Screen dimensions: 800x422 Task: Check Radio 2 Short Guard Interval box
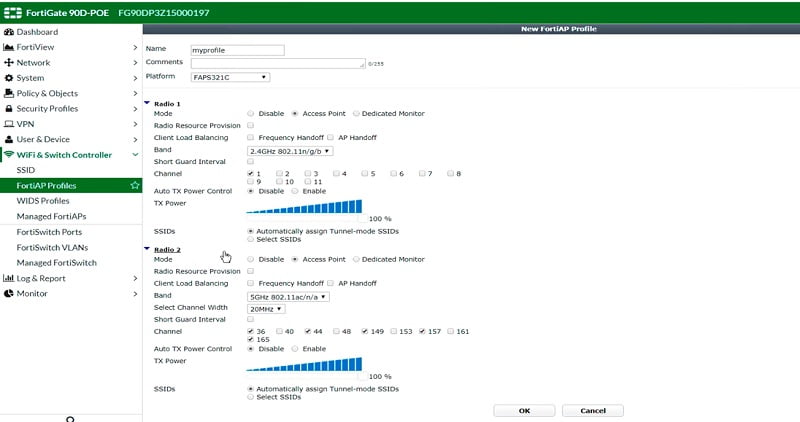pos(251,319)
